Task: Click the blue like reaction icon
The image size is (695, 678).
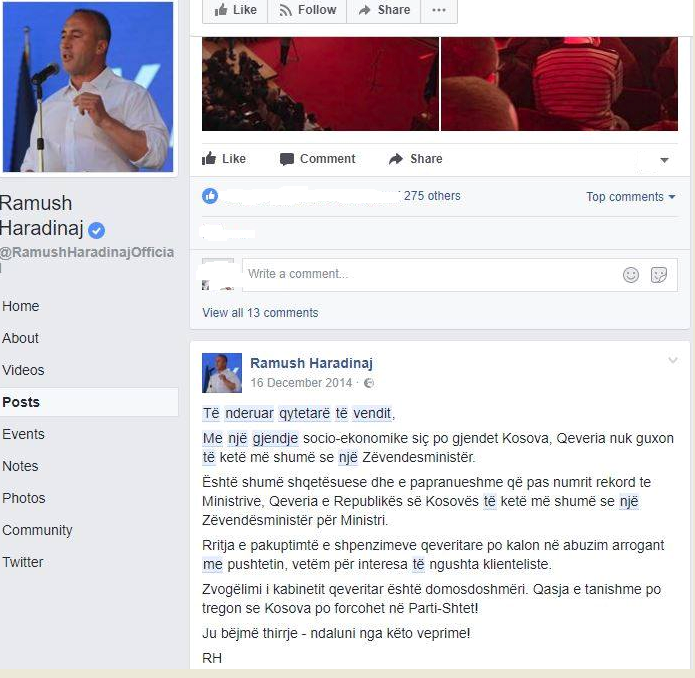Action: [210, 196]
